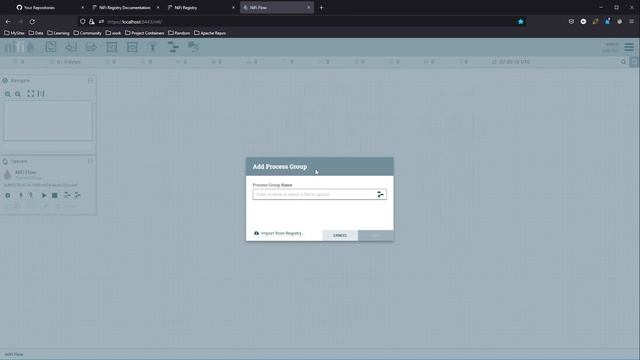Open the Random bookmarks folder
The image size is (640, 360).
179,33
